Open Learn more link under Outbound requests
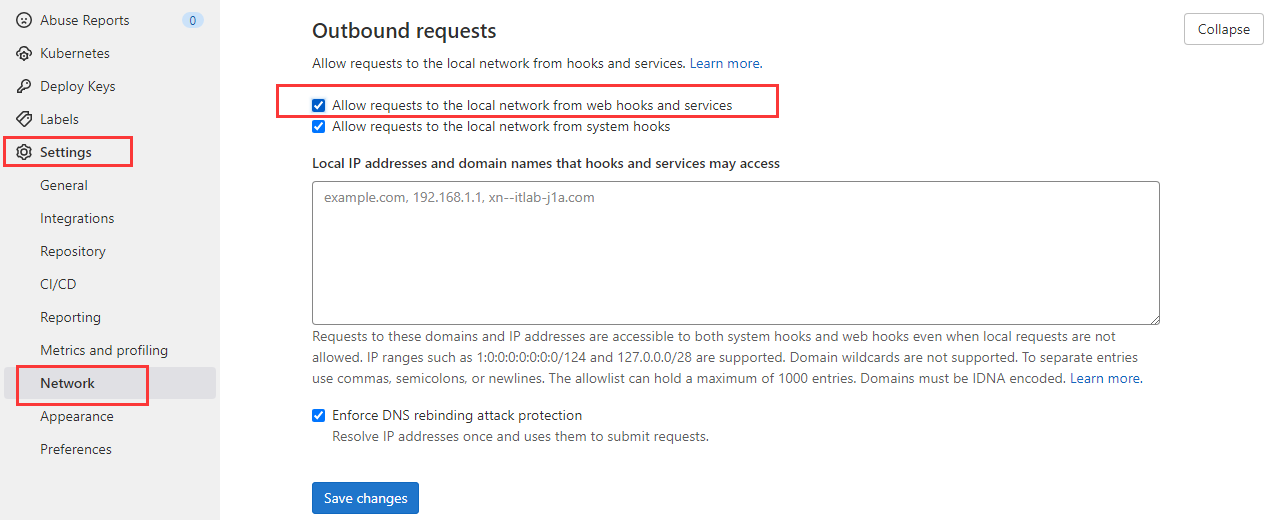 [724, 63]
